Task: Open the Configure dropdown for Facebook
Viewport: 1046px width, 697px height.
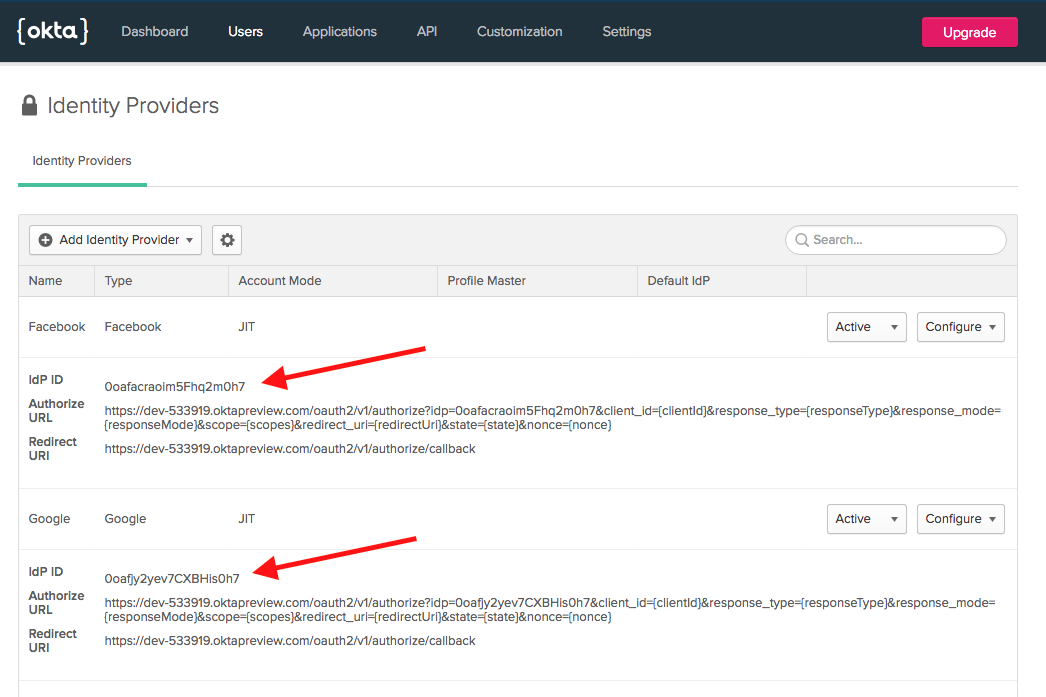Action: (960, 327)
